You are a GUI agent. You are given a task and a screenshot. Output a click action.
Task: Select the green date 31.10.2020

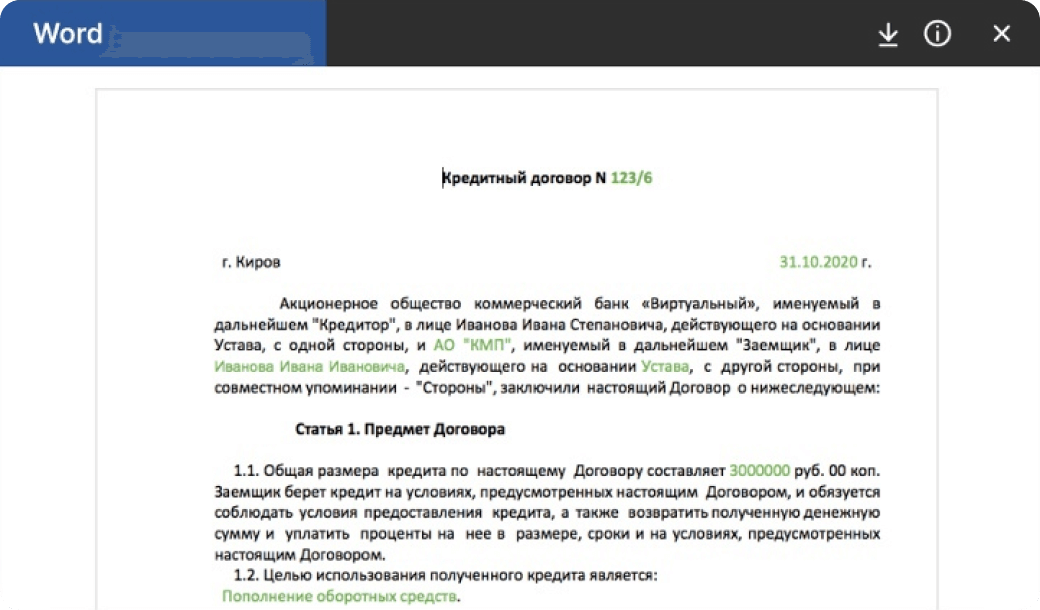(x=818, y=263)
